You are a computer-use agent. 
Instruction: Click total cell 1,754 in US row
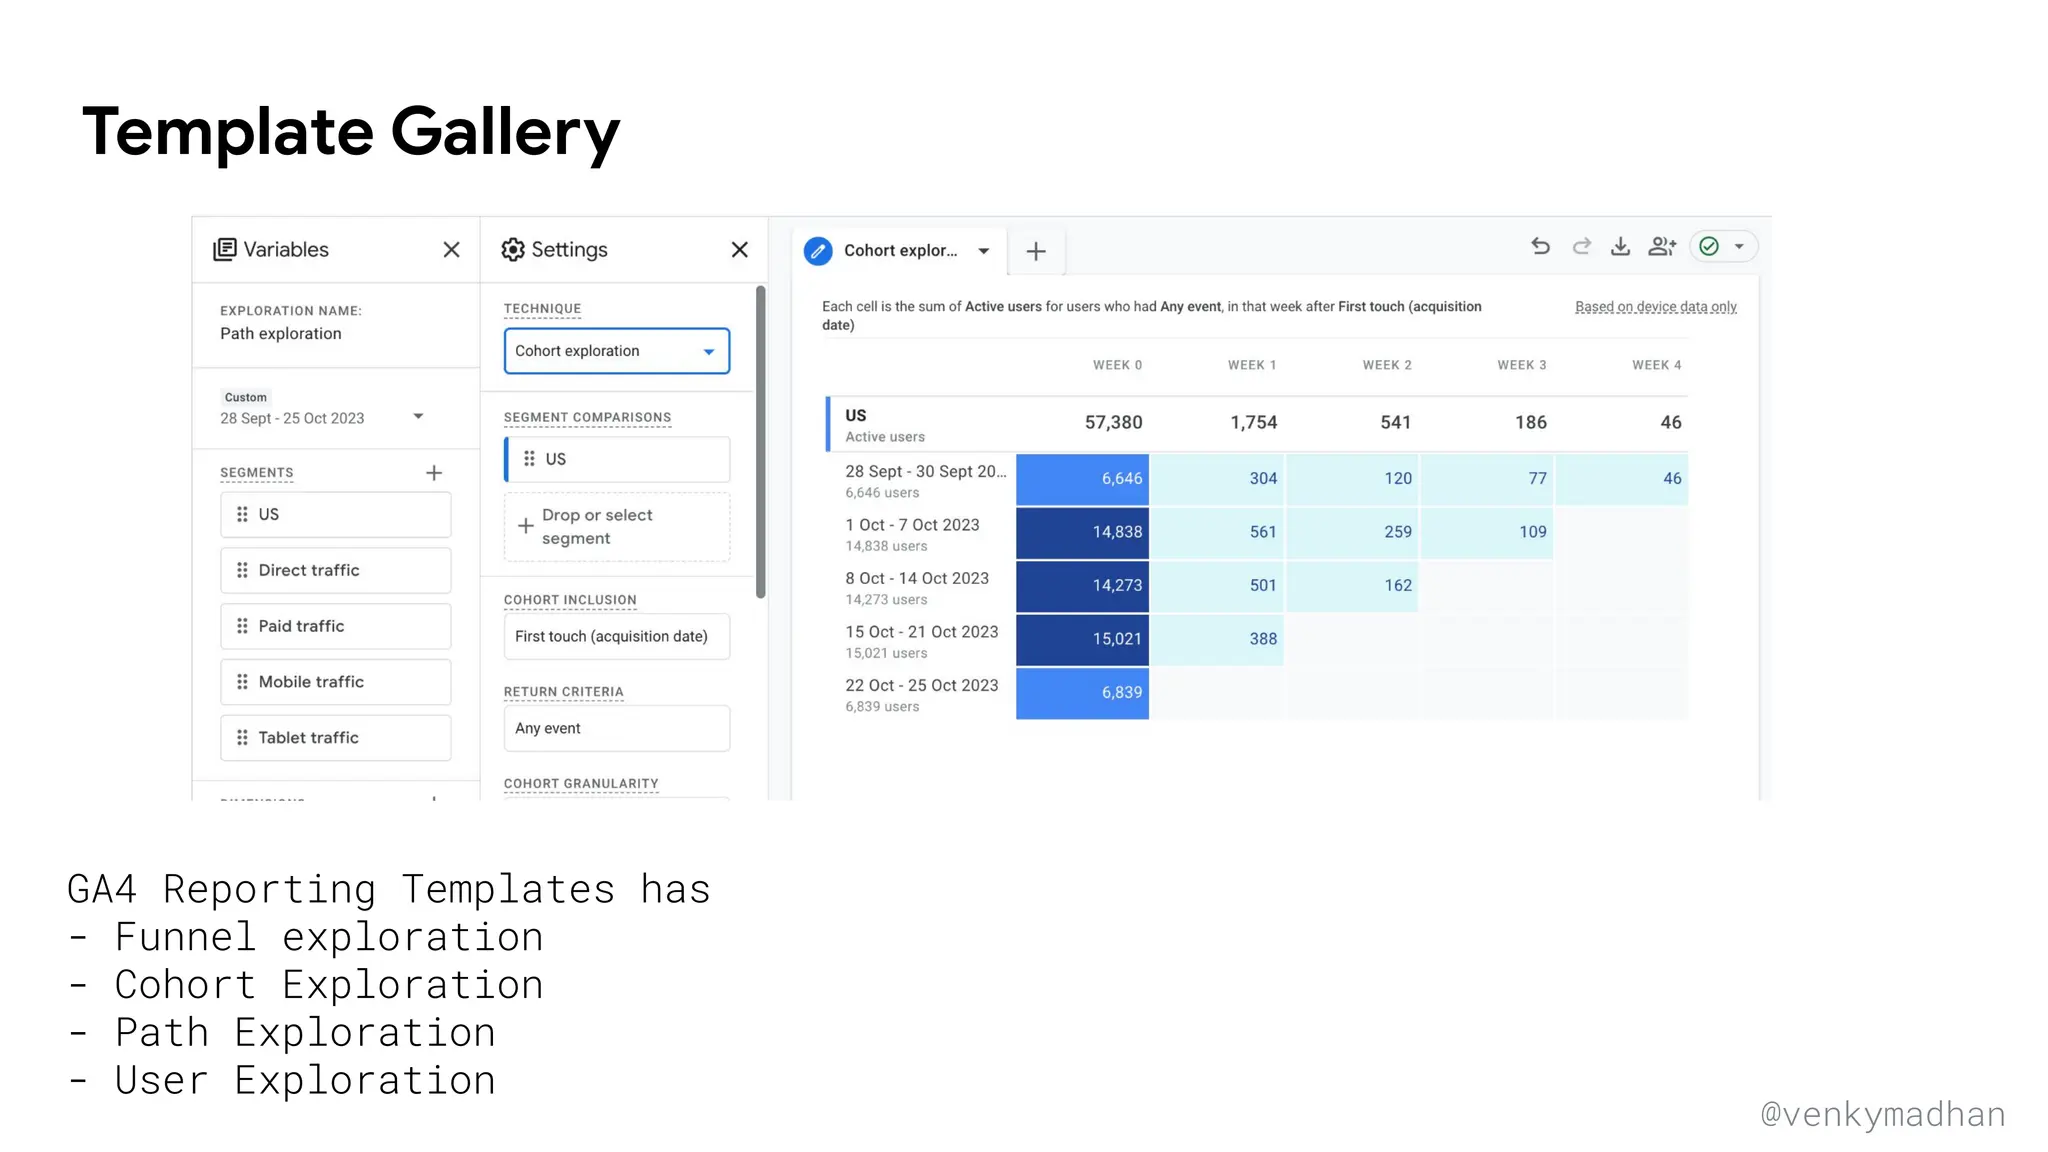(x=1254, y=423)
